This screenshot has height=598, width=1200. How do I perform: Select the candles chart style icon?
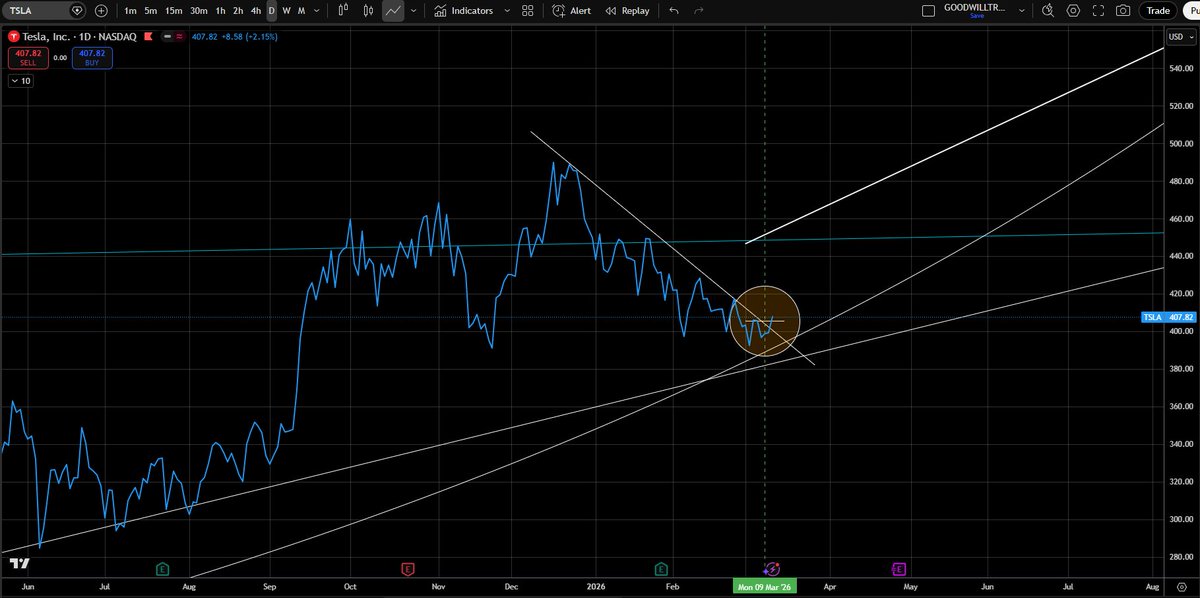tap(368, 11)
